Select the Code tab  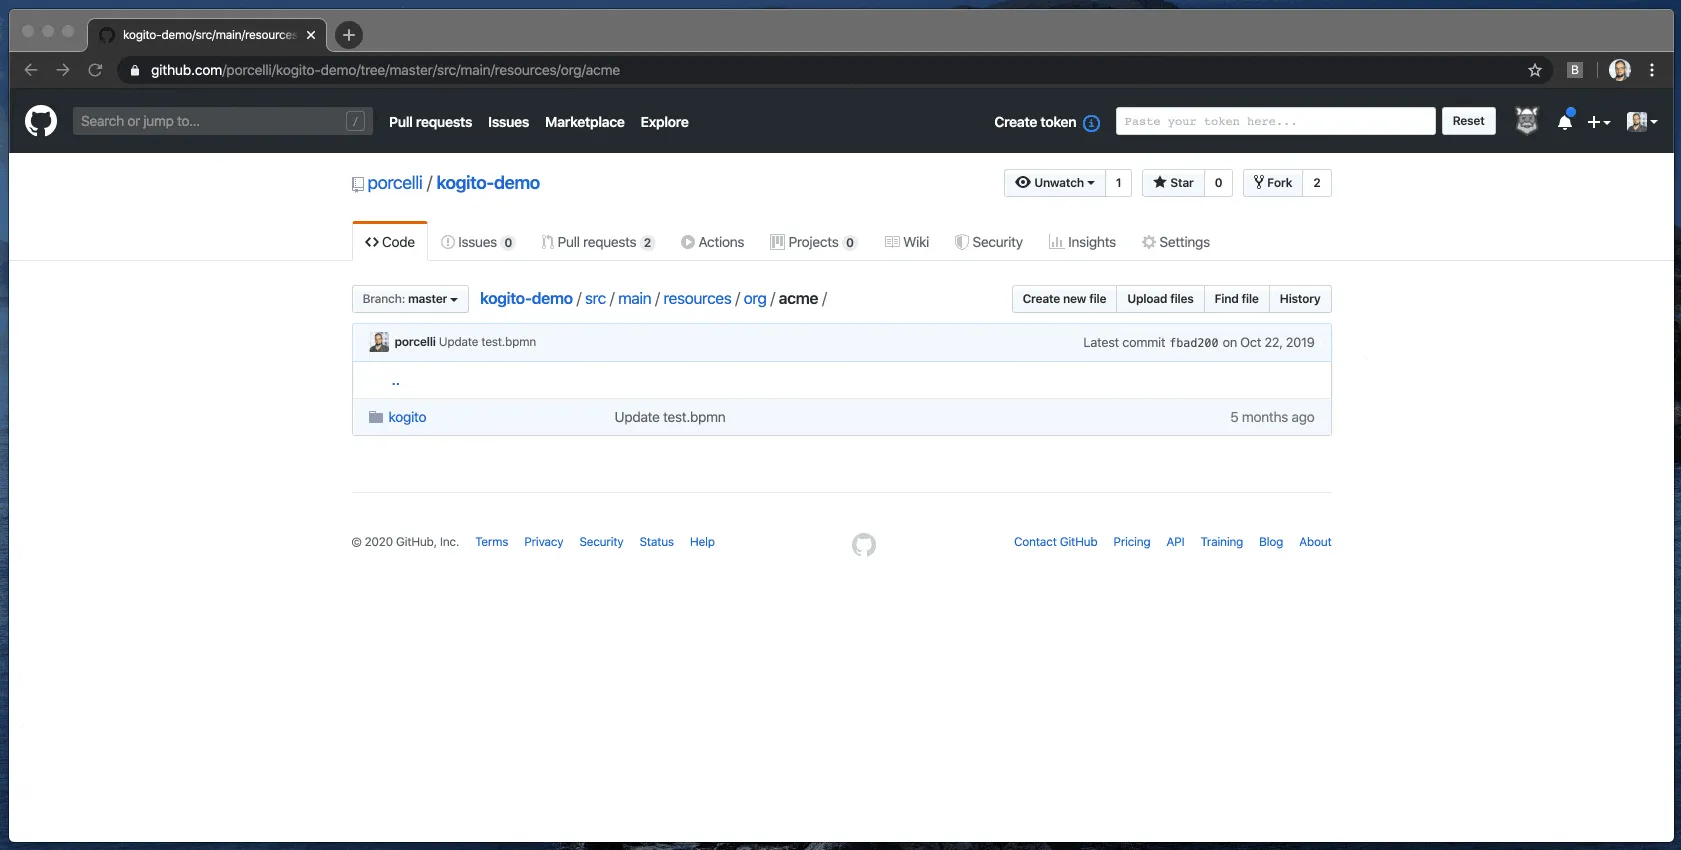pyautogui.click(x=390, y=242)
